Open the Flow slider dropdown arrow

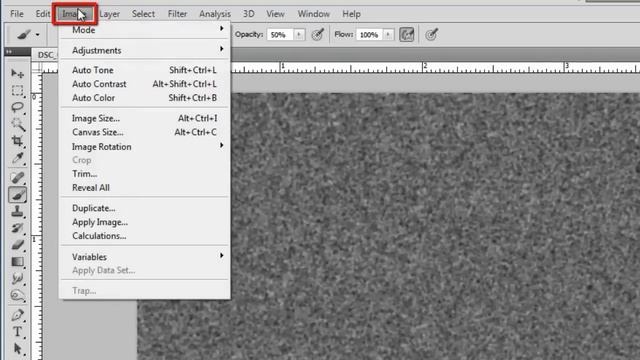coord(388,35)
